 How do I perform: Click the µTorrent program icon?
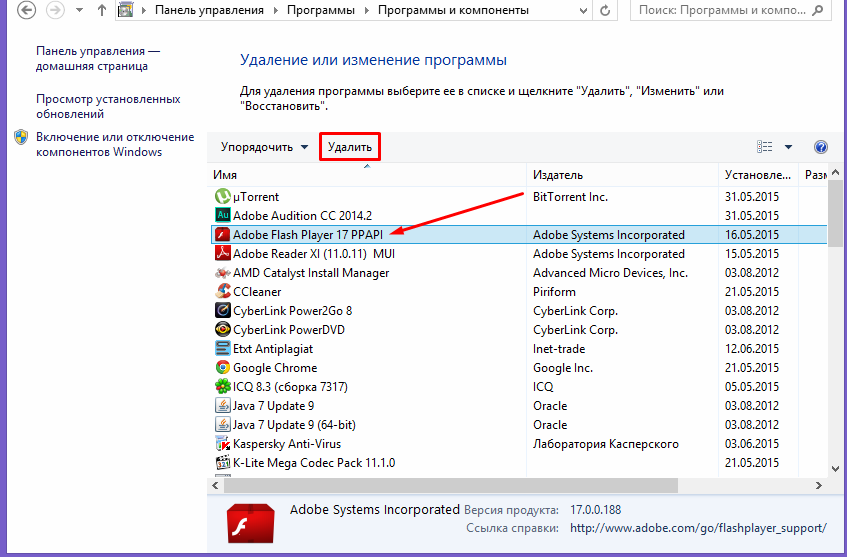(x=223, y=196)
